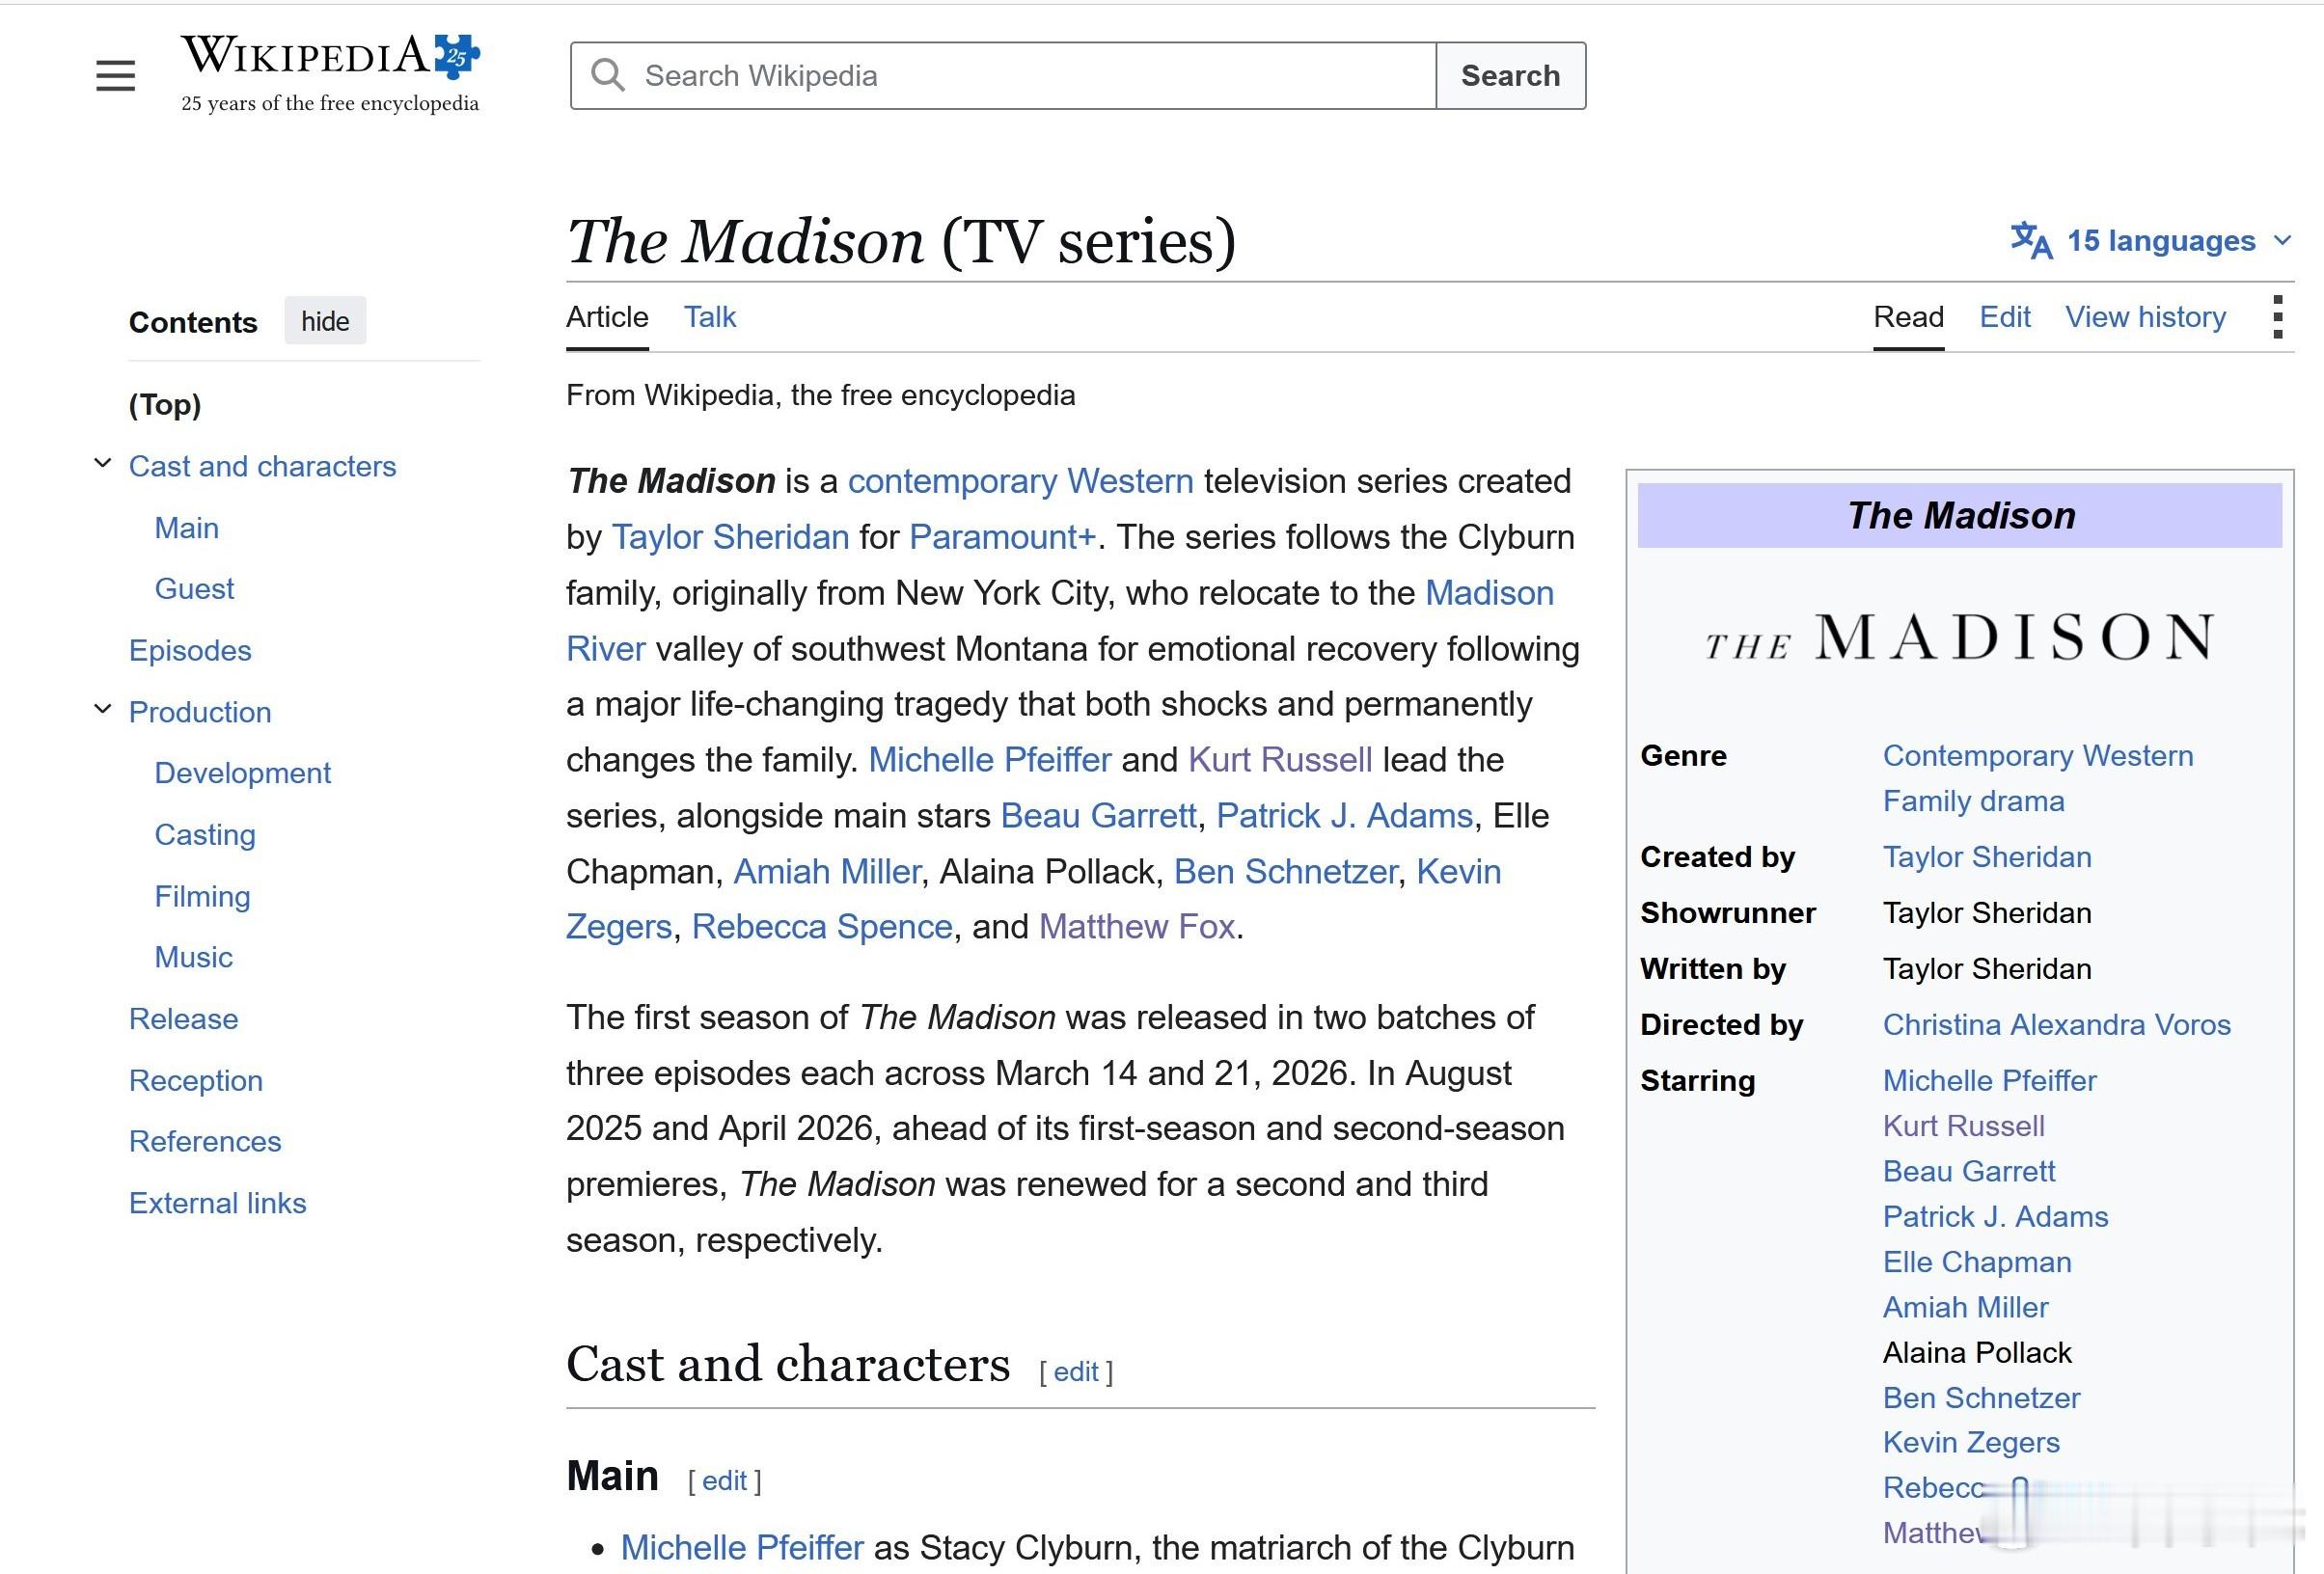Open the Paramount+ link
2324x1574 pixels.
pyautogui.click(x=1002, y=537)
